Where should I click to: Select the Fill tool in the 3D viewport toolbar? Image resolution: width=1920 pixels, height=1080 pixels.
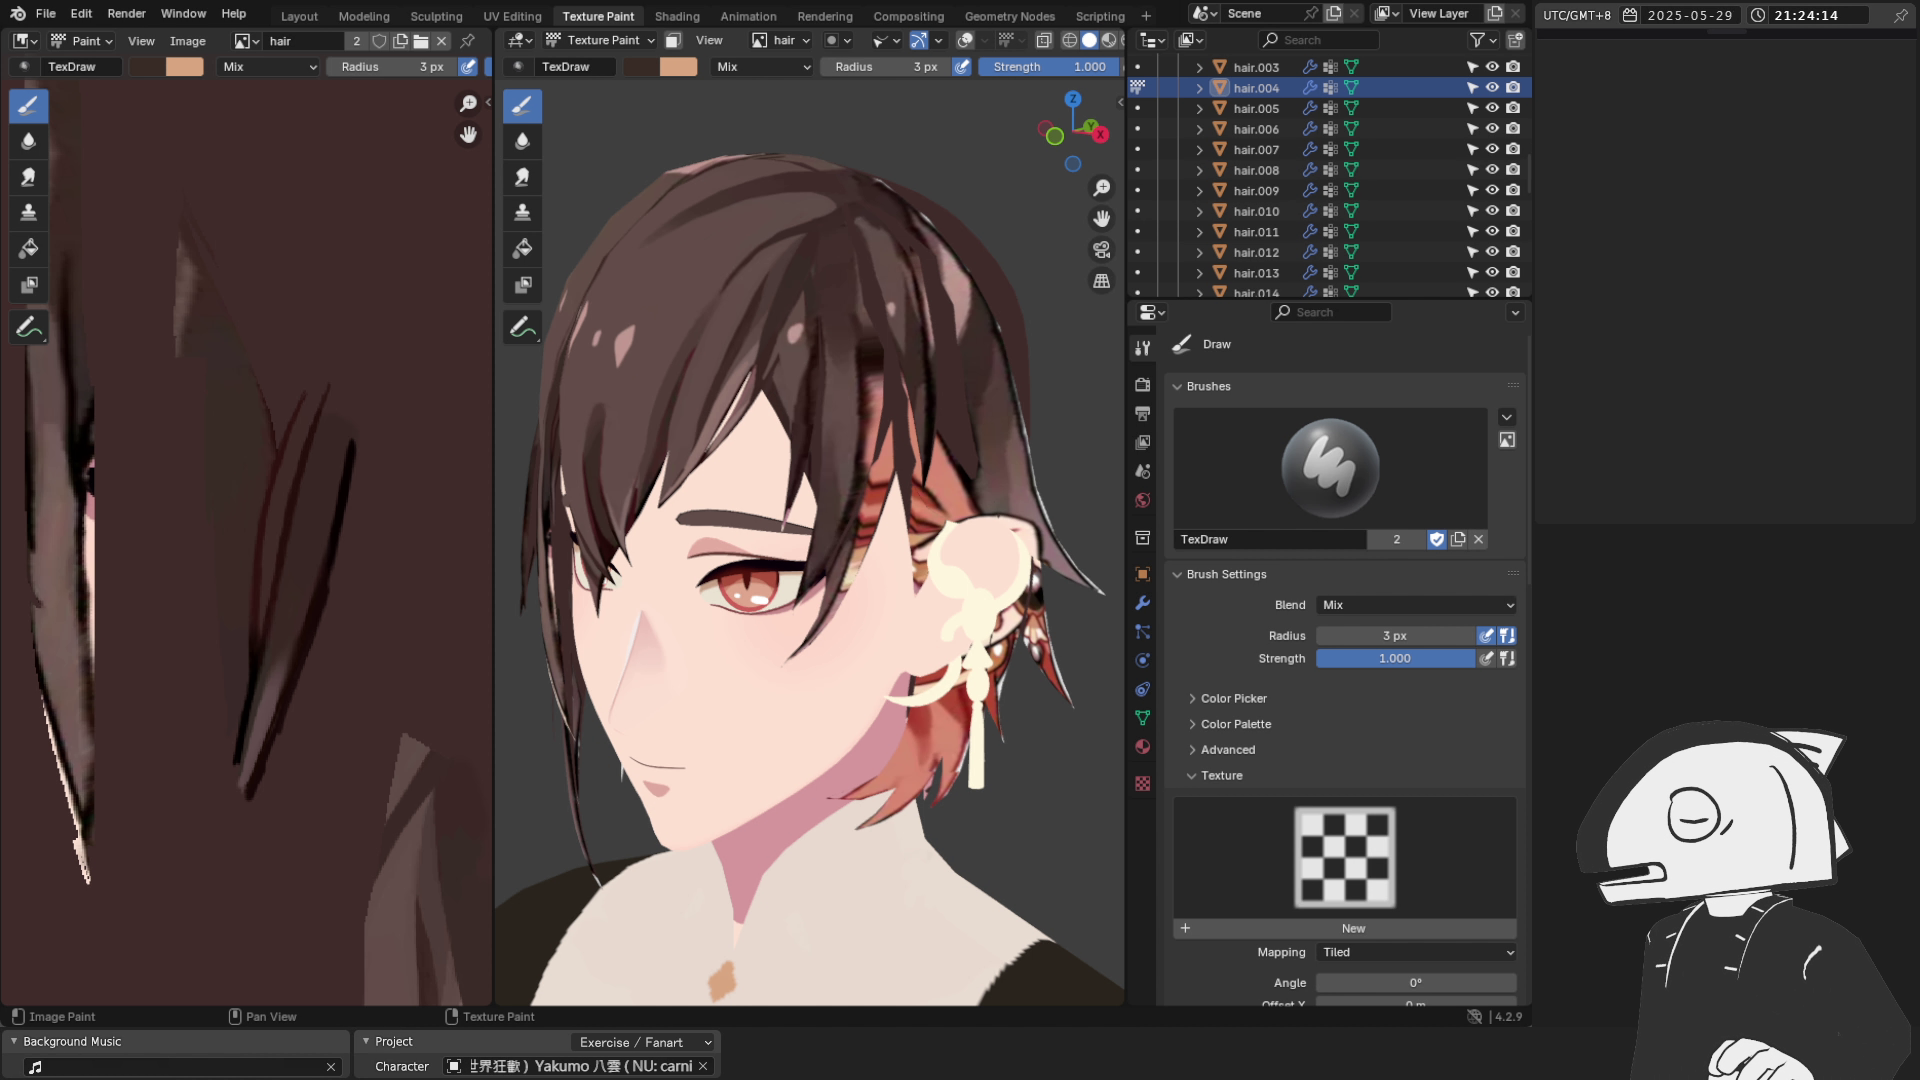pyautogui.click(x=522, y=249)
